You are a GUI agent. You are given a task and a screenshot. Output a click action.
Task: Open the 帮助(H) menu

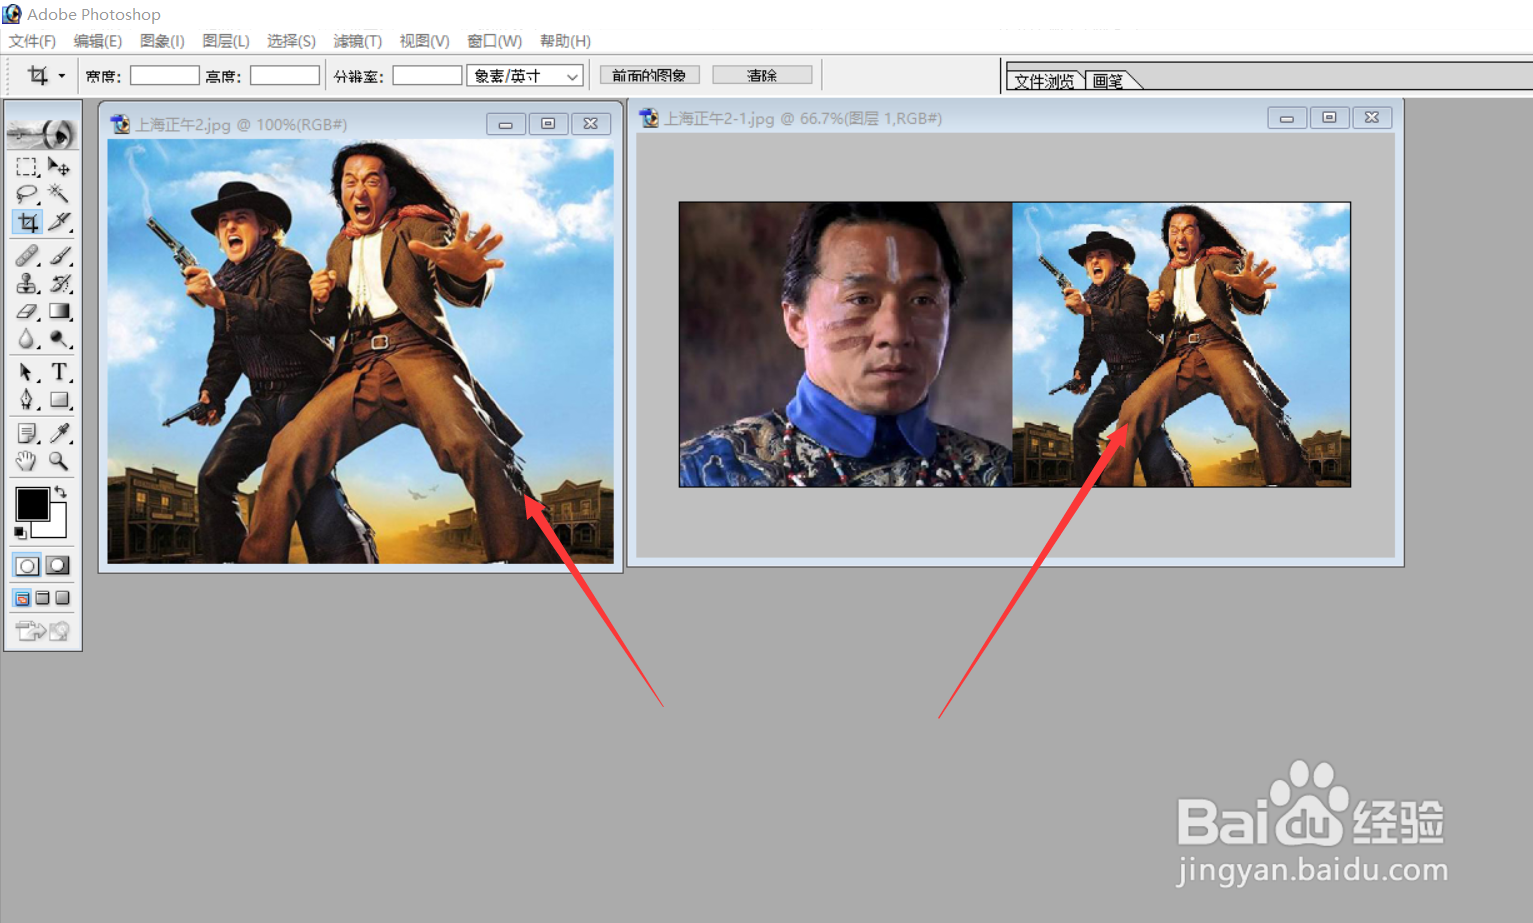[x=565, y=41]
